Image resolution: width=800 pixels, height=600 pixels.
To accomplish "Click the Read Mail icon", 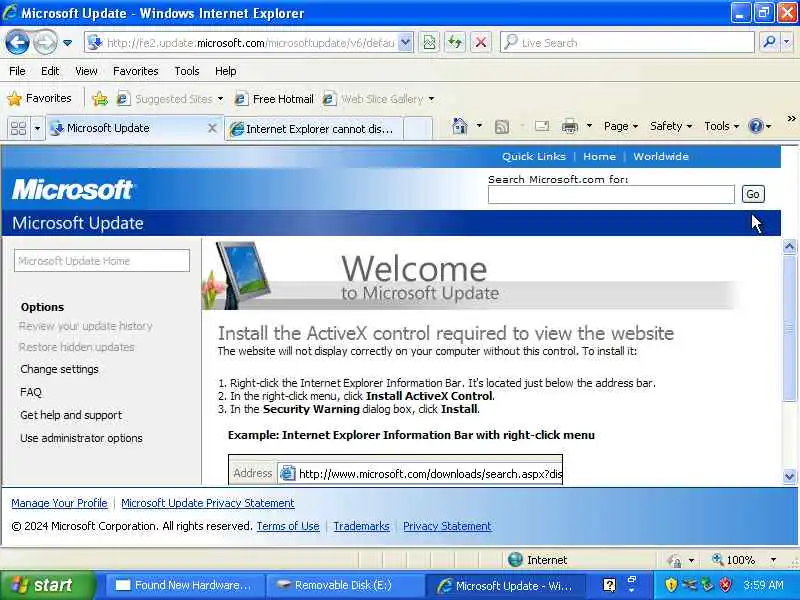I will point(542,126).
